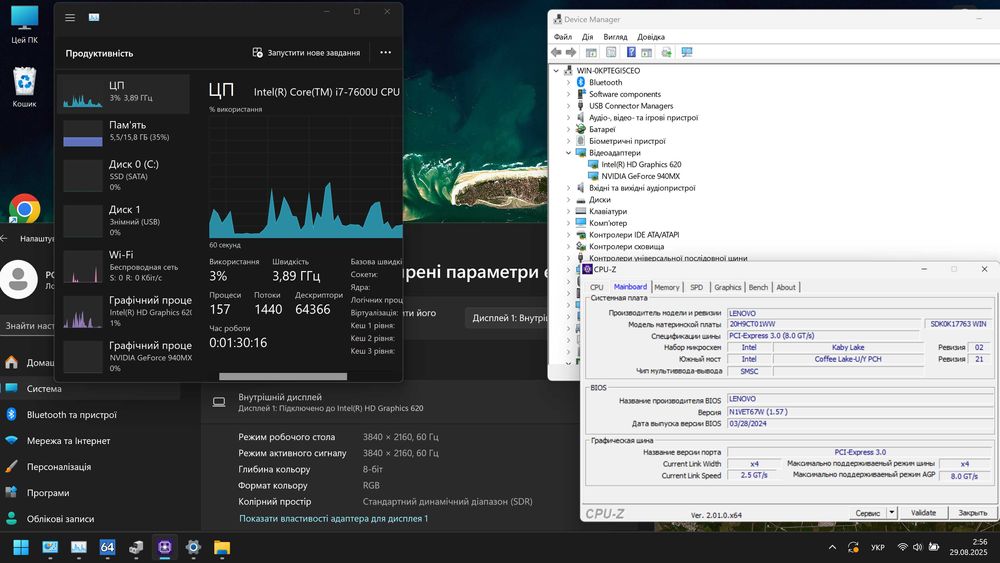
Task: Switch to the Graphics tab in CPU-Z
Action: pyautogui.click(x=727, y=287)
